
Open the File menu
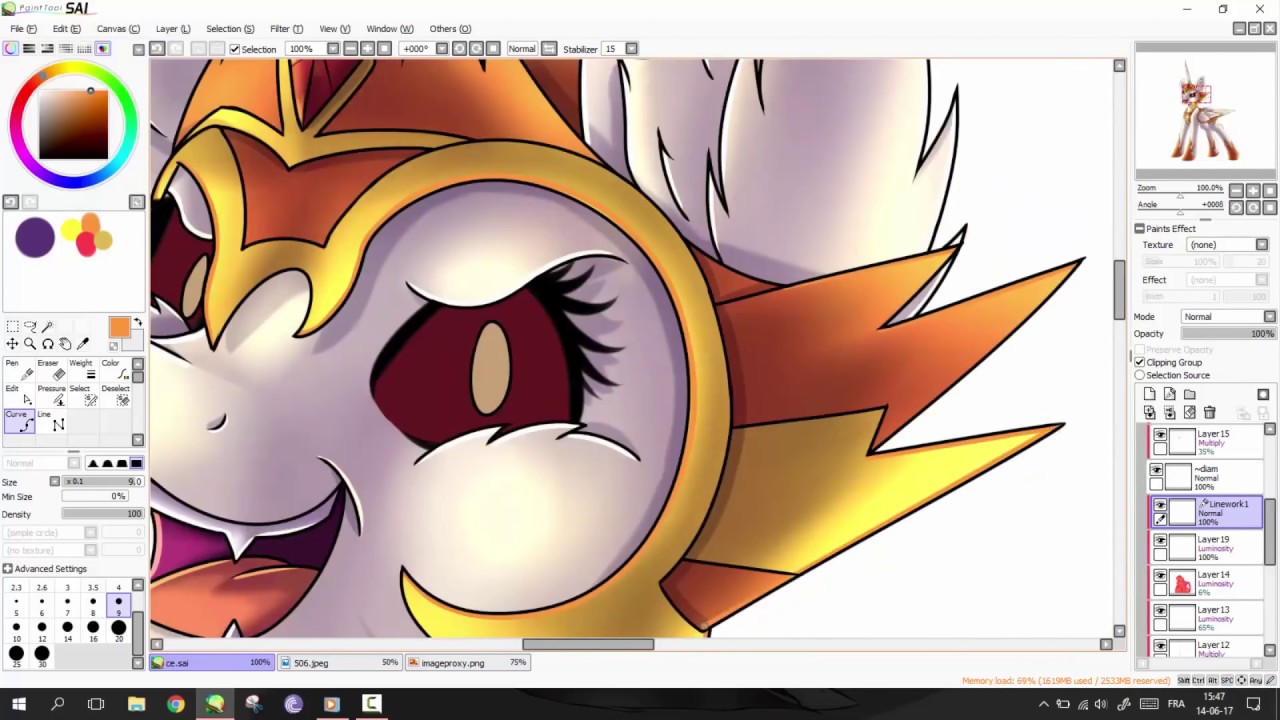click(23, 29)
